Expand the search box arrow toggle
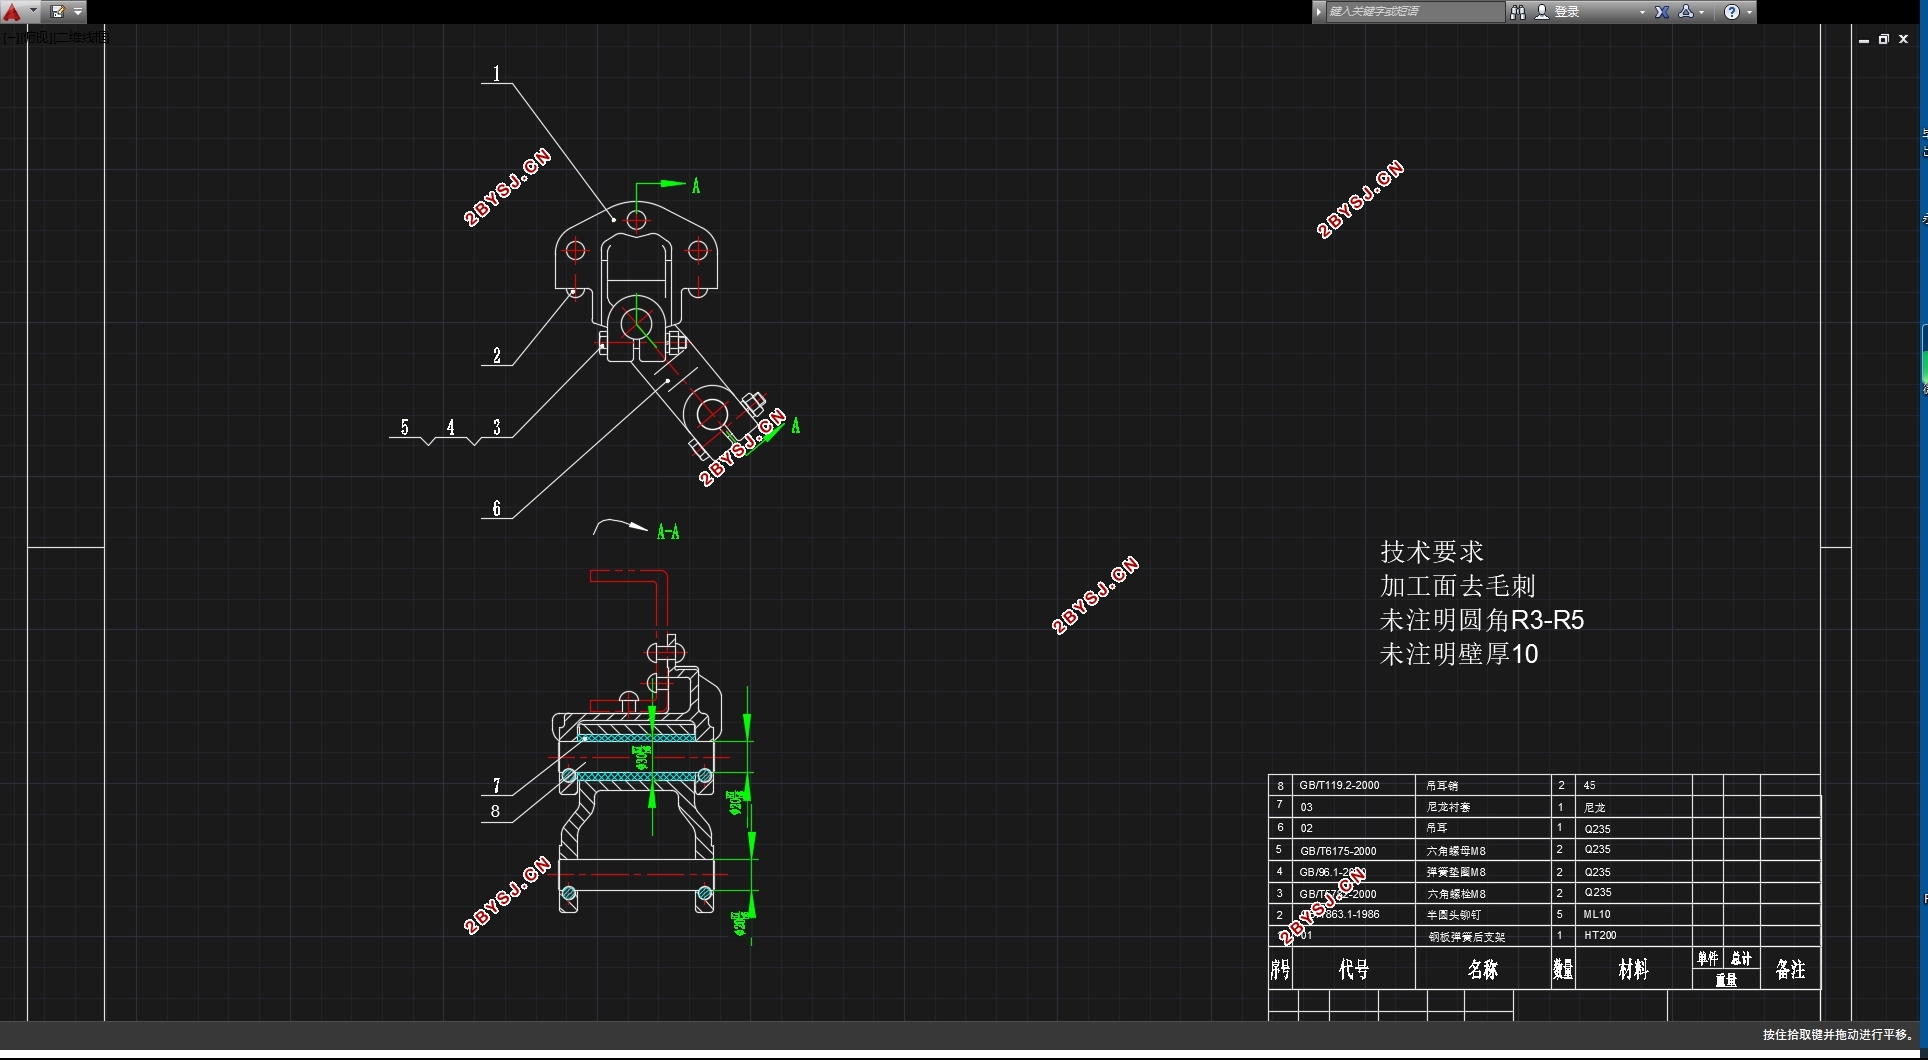This screenshot has width=1928, height=1060. tap(1319, 12)
